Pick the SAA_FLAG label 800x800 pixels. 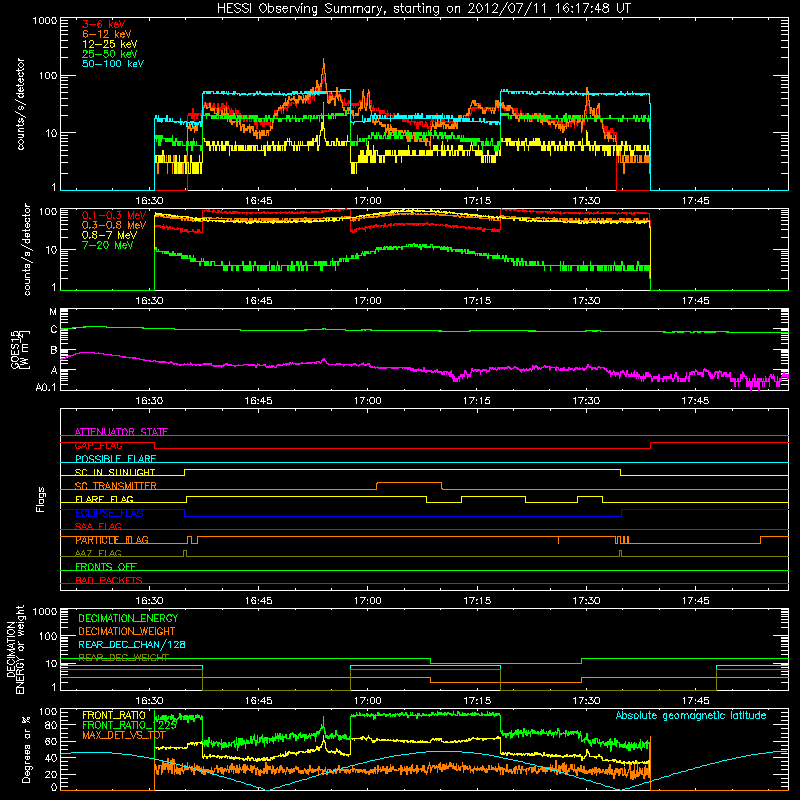pyautogui.click(x=98, y=526)
